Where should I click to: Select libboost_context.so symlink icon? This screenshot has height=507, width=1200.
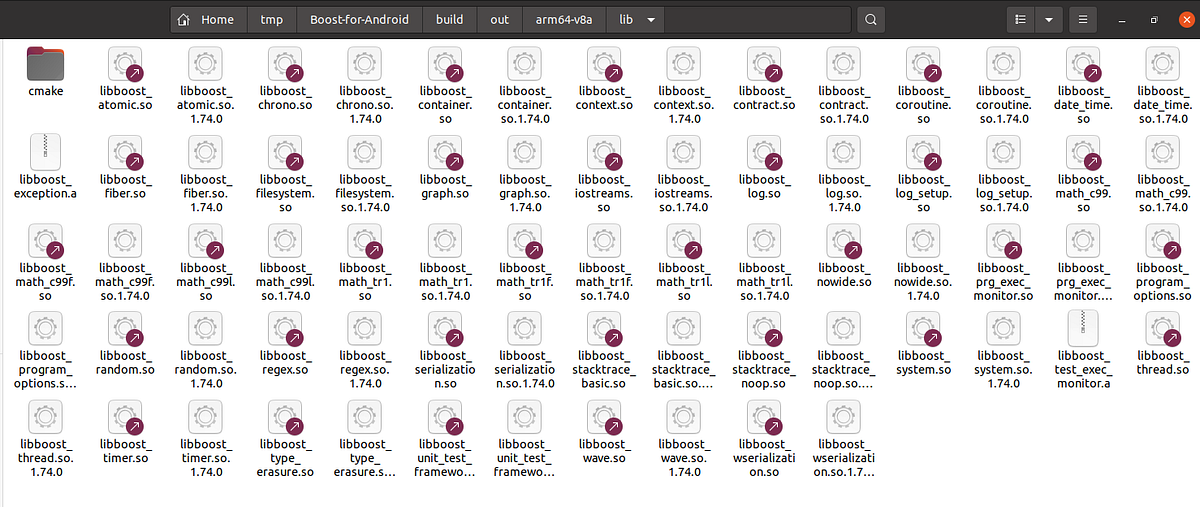(606, 64)
